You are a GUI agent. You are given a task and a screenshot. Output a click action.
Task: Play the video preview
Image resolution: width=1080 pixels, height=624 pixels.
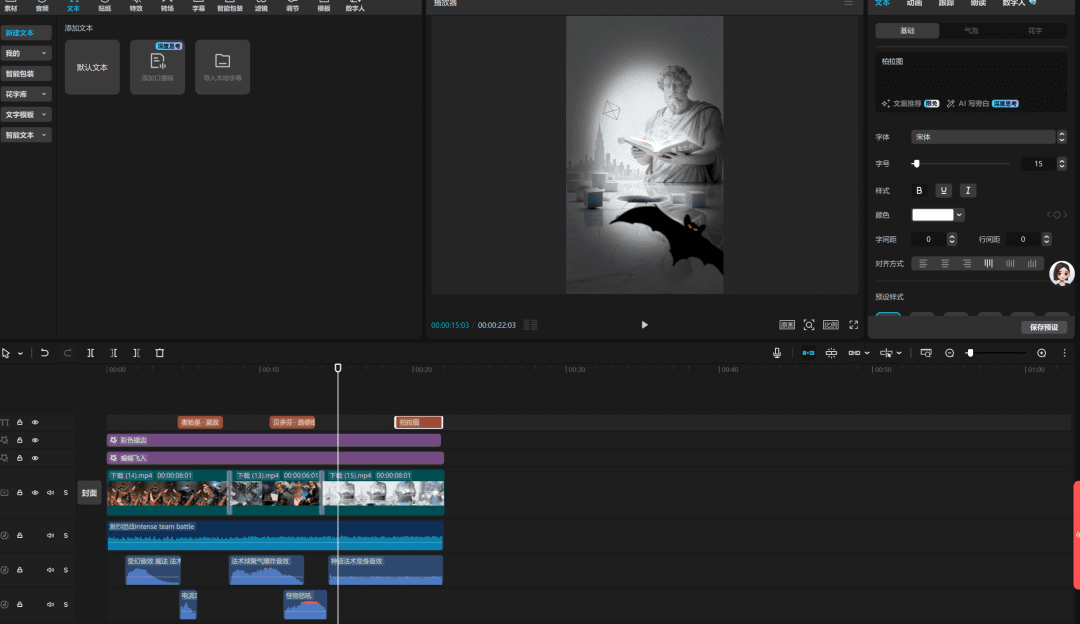644,325
